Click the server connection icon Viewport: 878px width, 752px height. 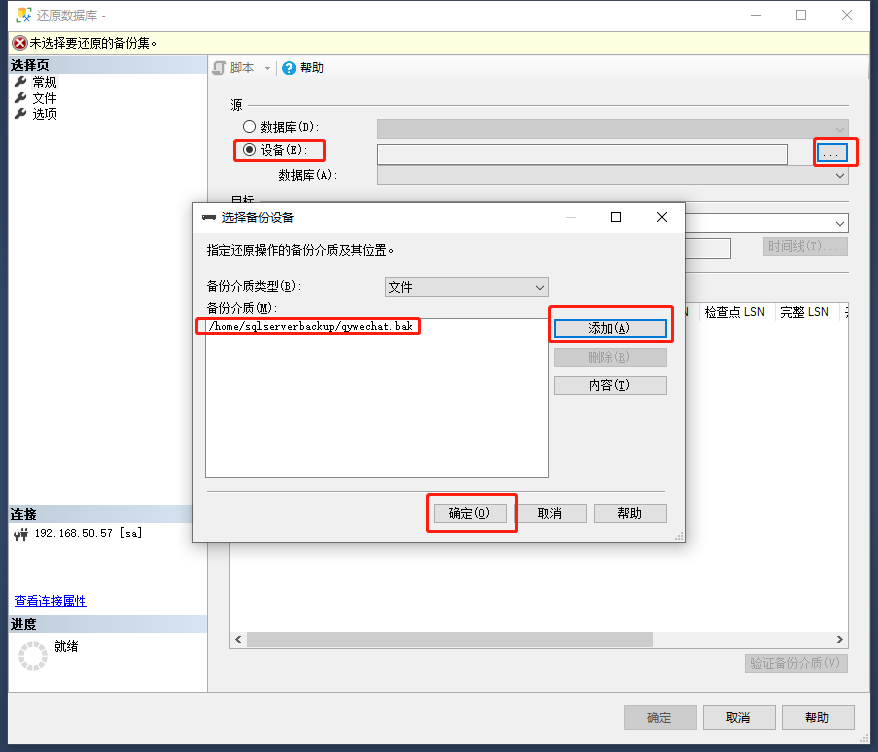tap(22, 534)
